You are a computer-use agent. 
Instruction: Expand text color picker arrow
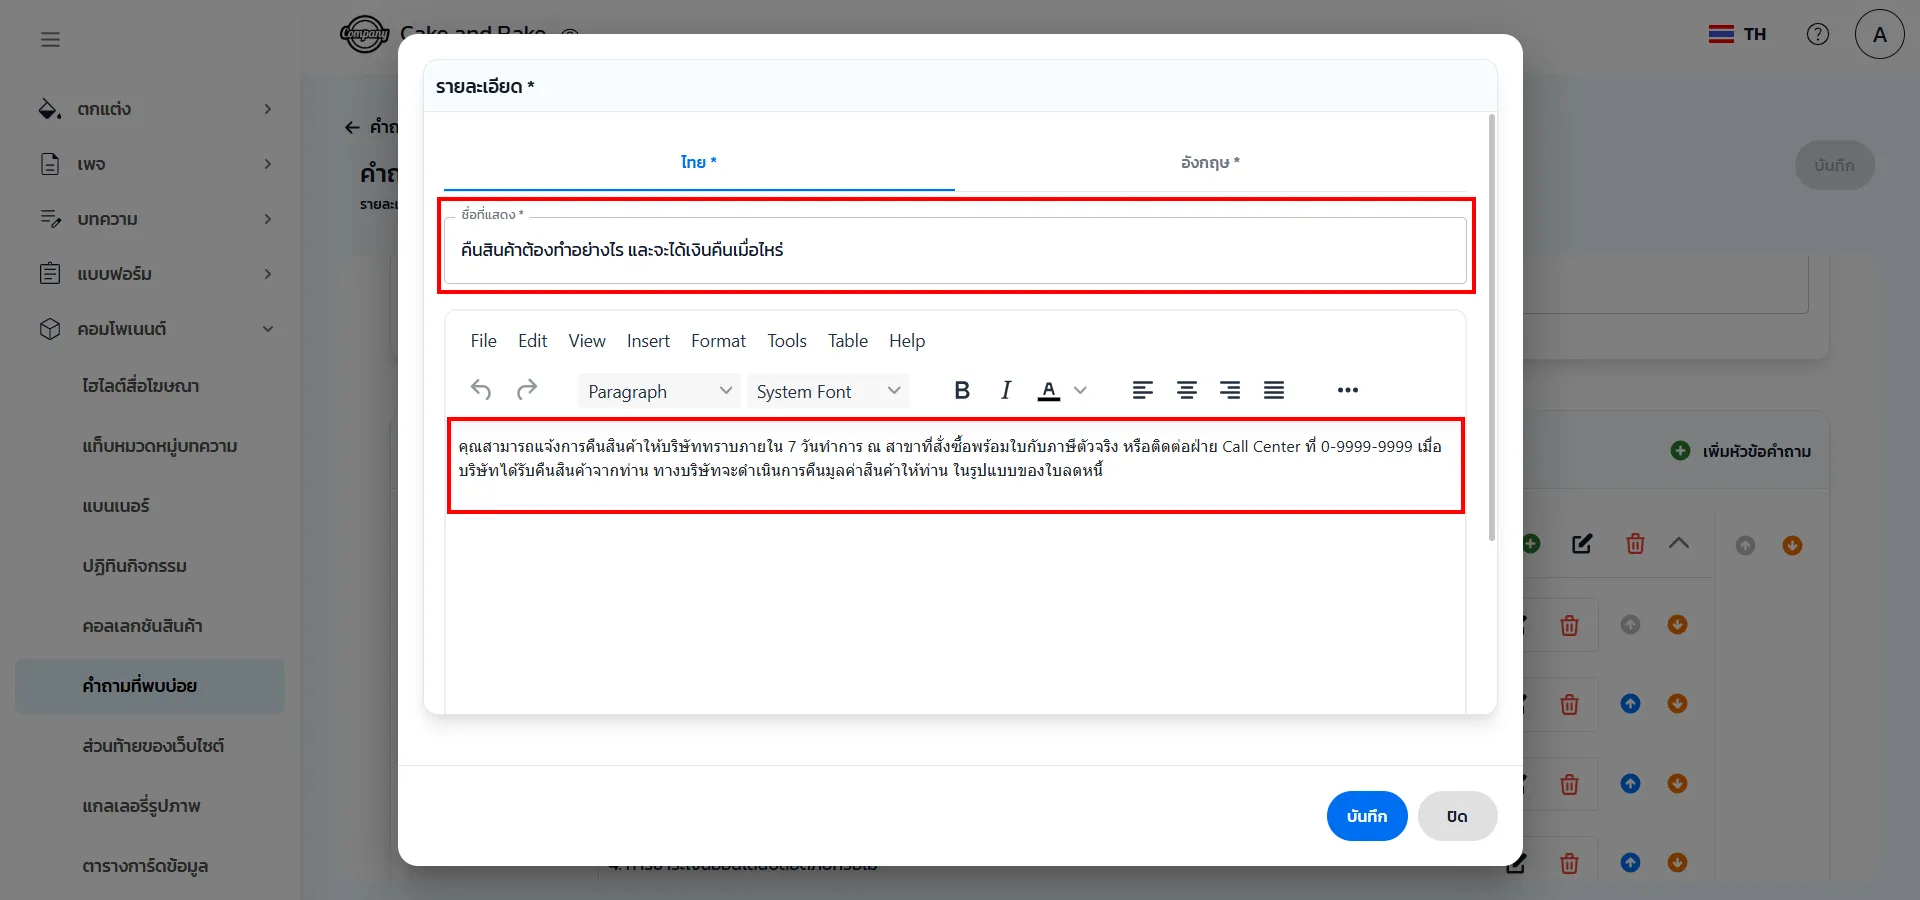pos(1080,391)
